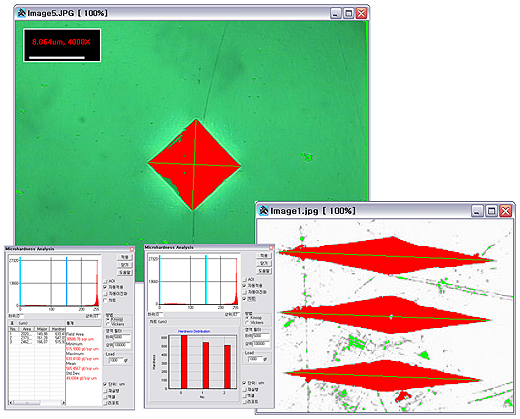Close the Microhardness Analysis dialog with results table
Viewport: 520px width, 419px height.
coord(132,249)
